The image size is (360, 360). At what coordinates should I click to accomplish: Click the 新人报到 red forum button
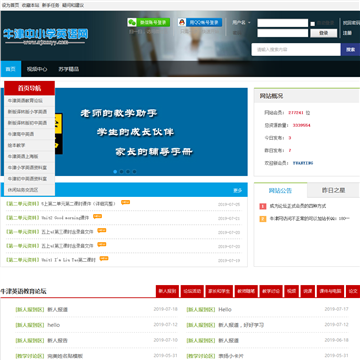pyautogui.click(x=167, y=291)
